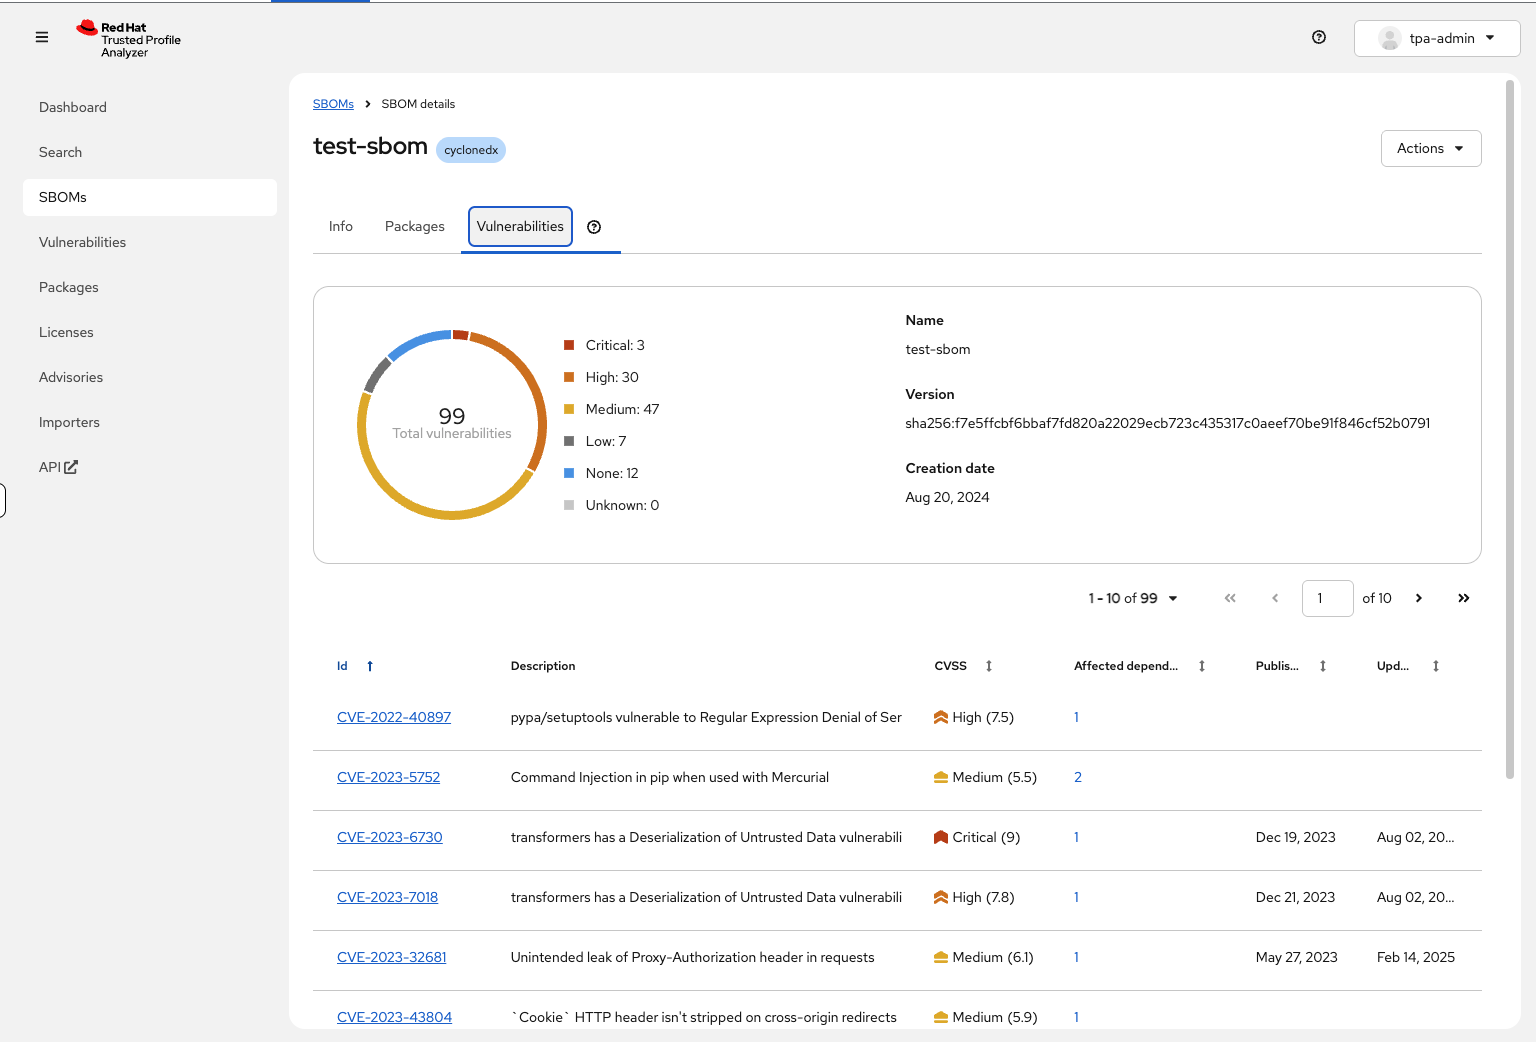Switch to the Packages tab

click(414, 227)
